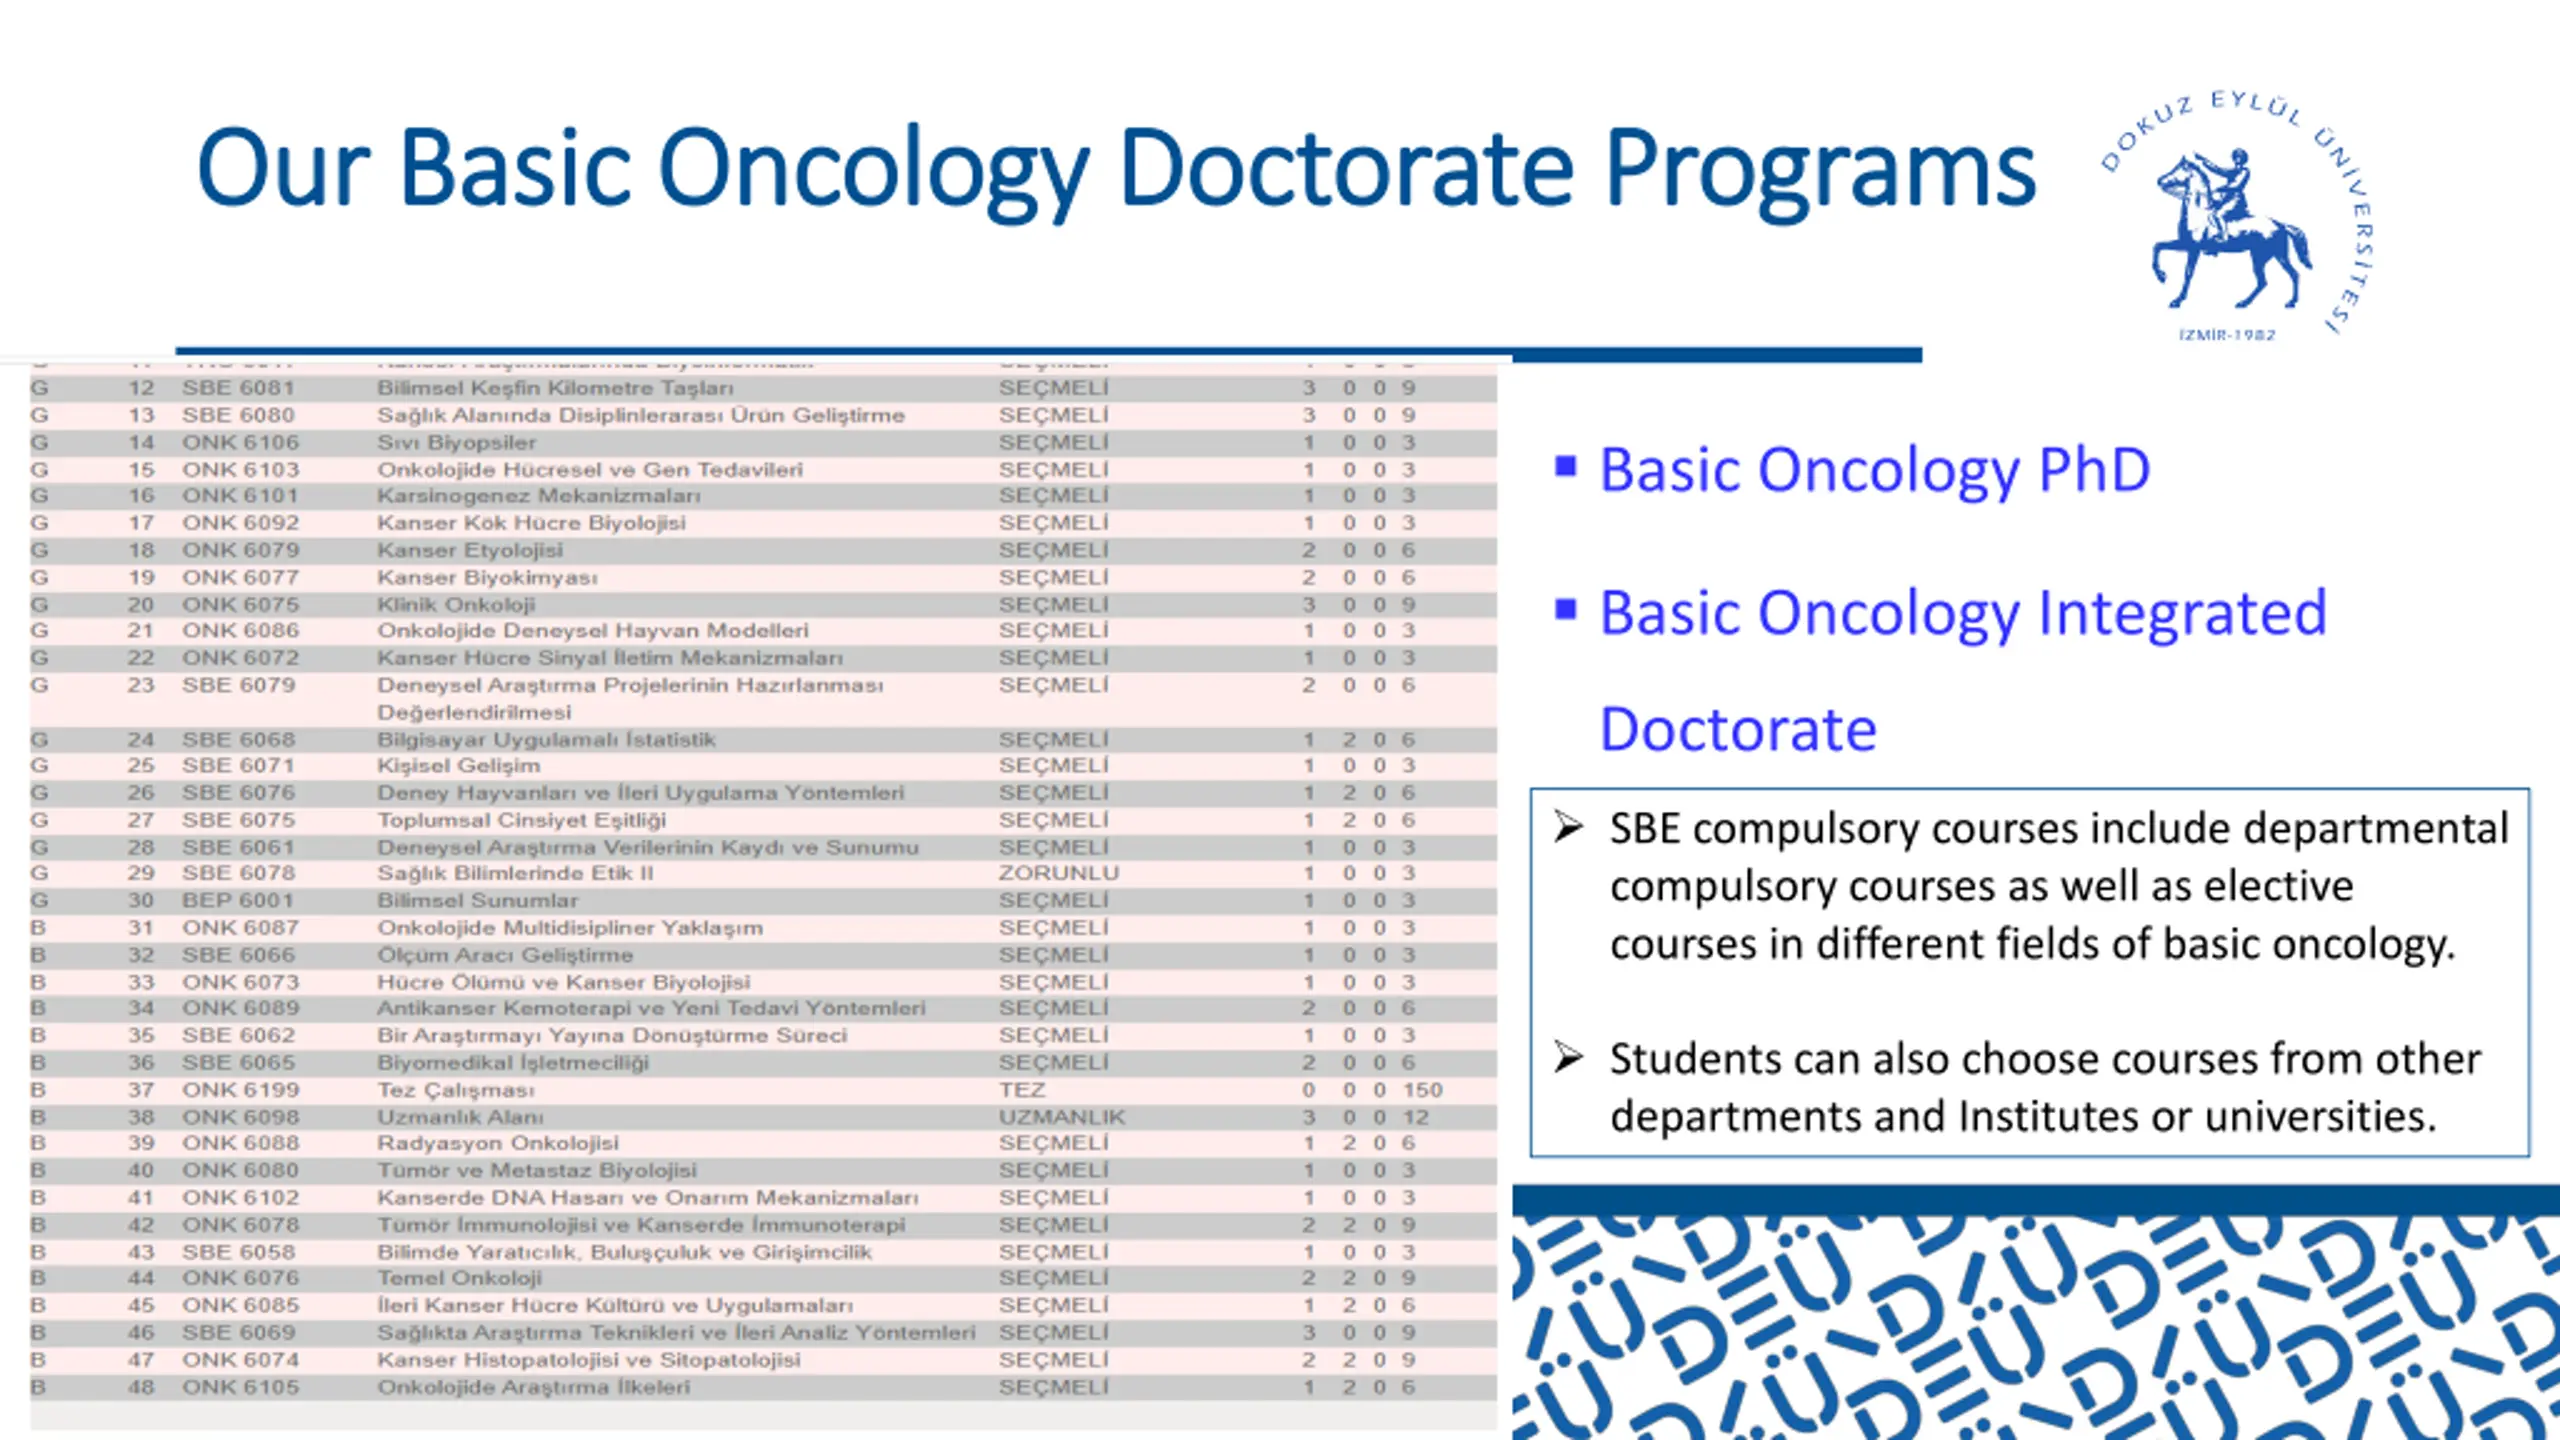Click course code 'ONK 6199'
The height and width of the screenshot is (1440, 2560).
pos(240,1090)
